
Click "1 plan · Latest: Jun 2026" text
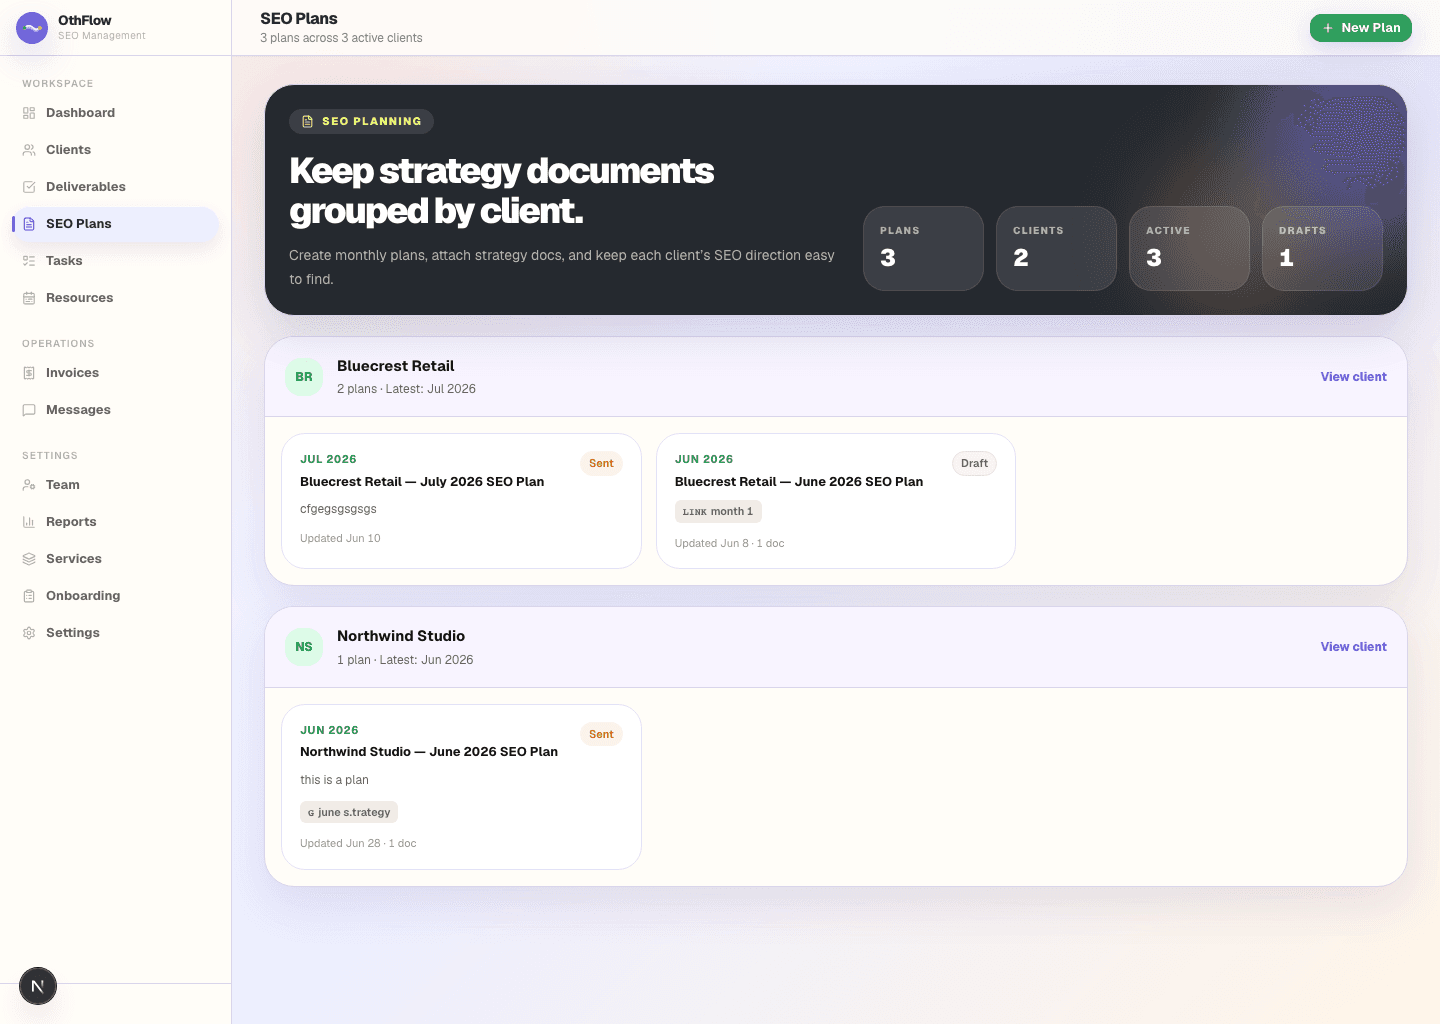[405, 660]
